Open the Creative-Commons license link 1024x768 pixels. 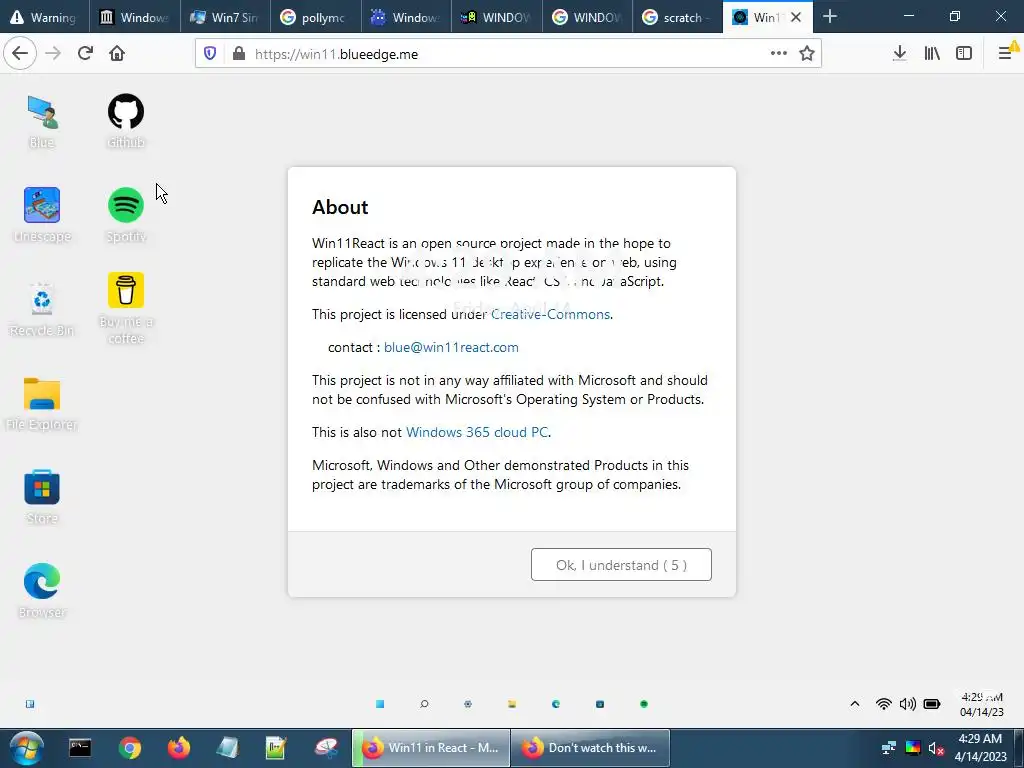551,314
